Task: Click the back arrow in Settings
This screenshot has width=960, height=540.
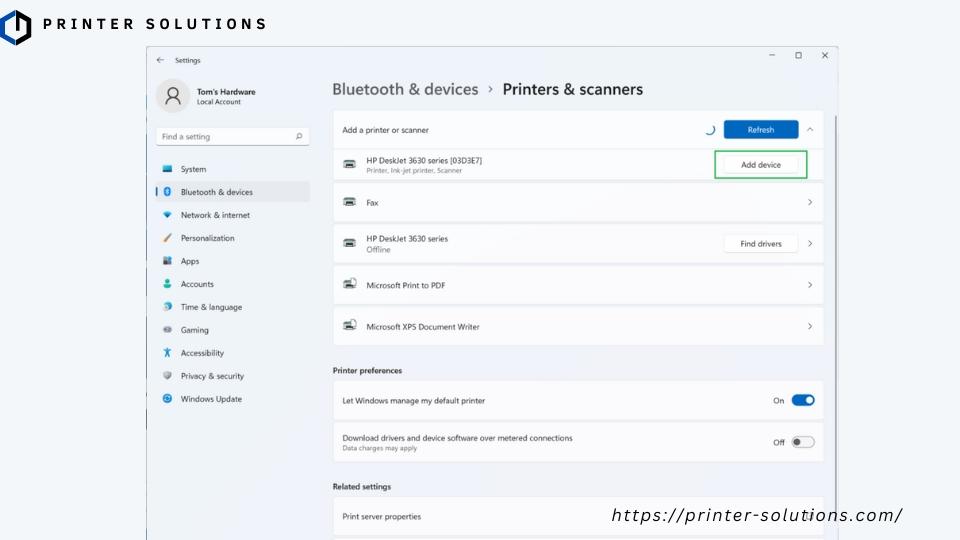Action: tap(161, 60)
